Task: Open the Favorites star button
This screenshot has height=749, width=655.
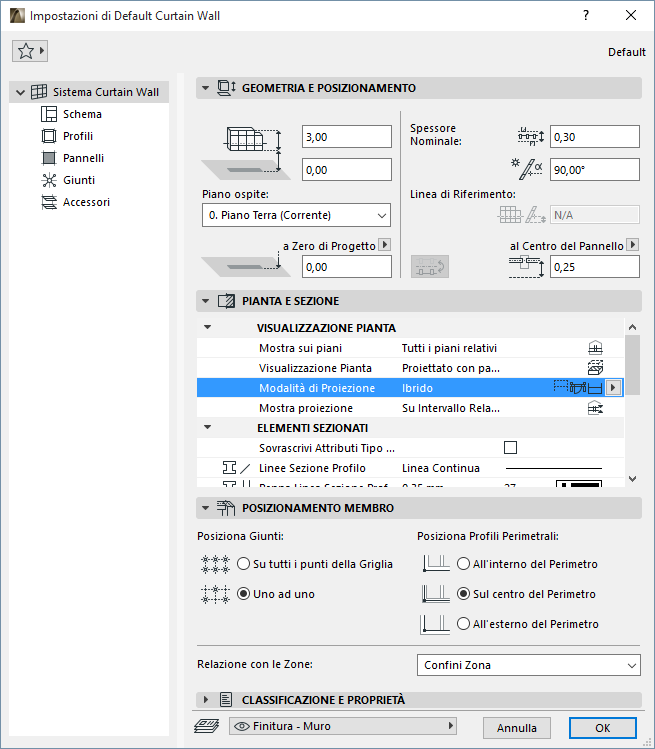Action: [x=30, y=51]
